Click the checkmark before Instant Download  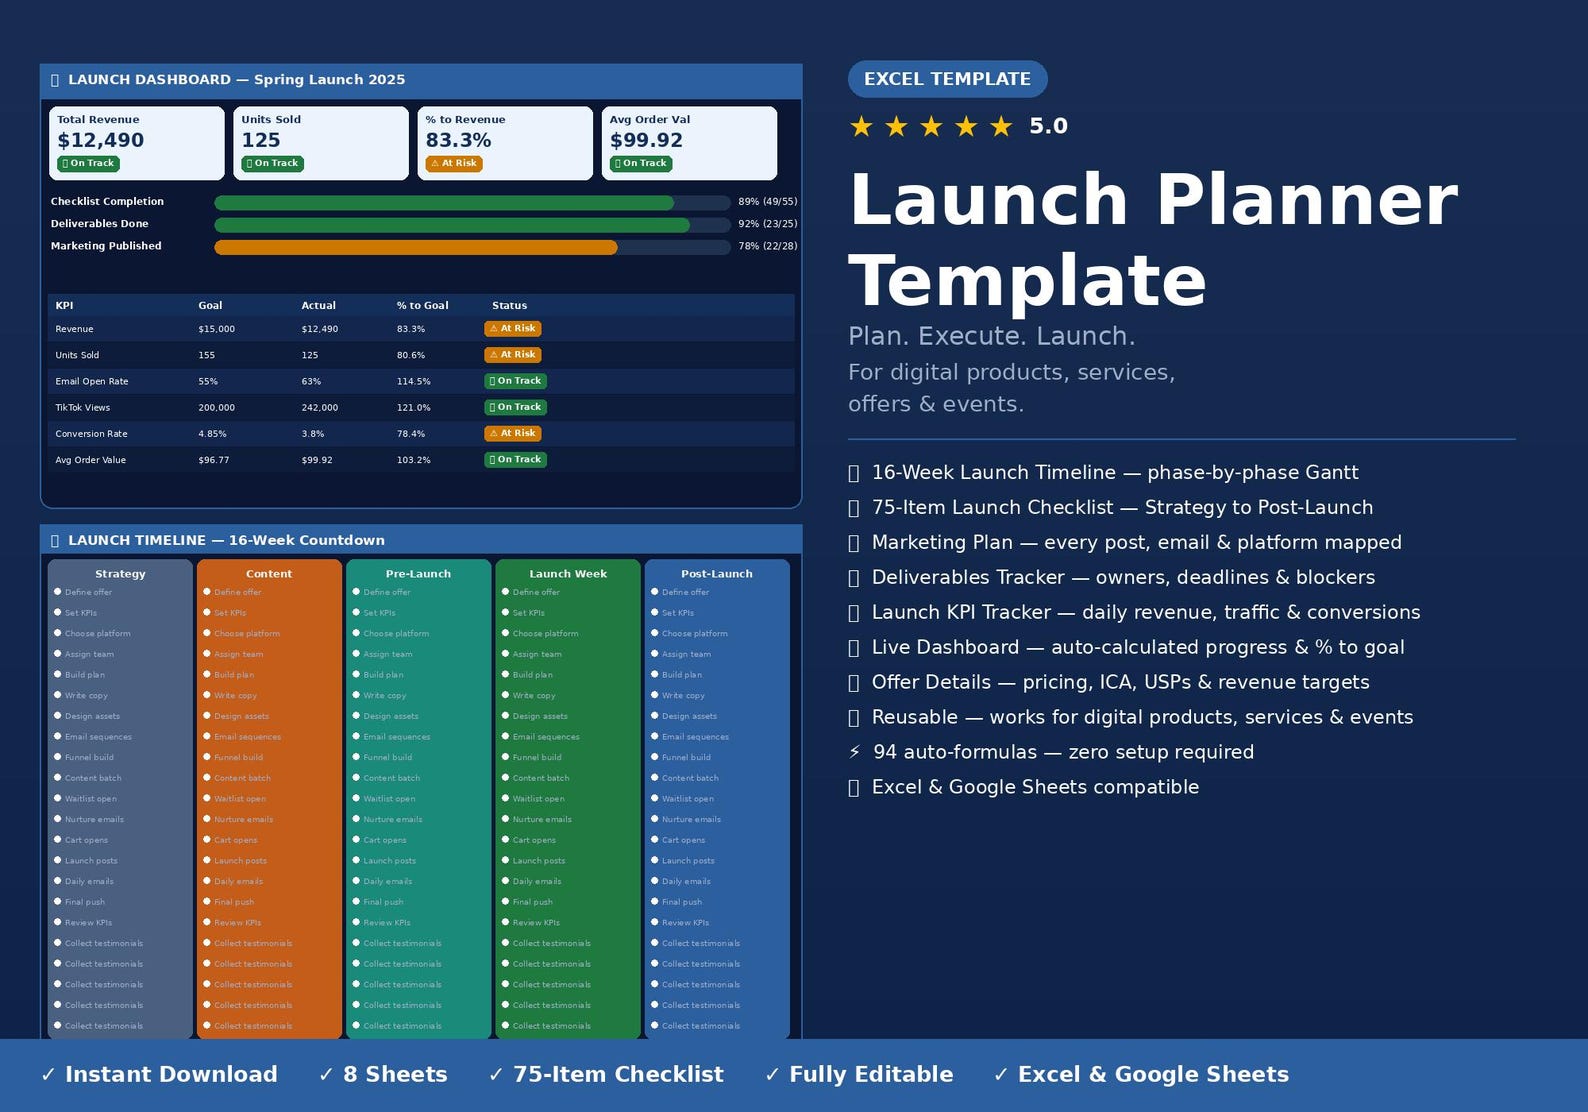click(48, 1075)
